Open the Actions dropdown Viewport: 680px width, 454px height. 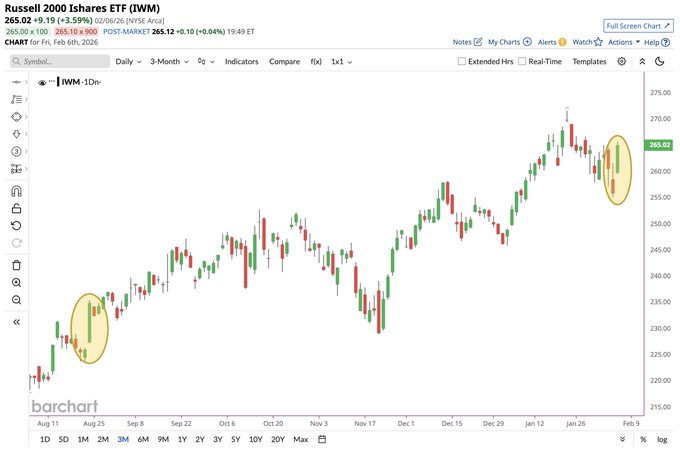point(624,42)
